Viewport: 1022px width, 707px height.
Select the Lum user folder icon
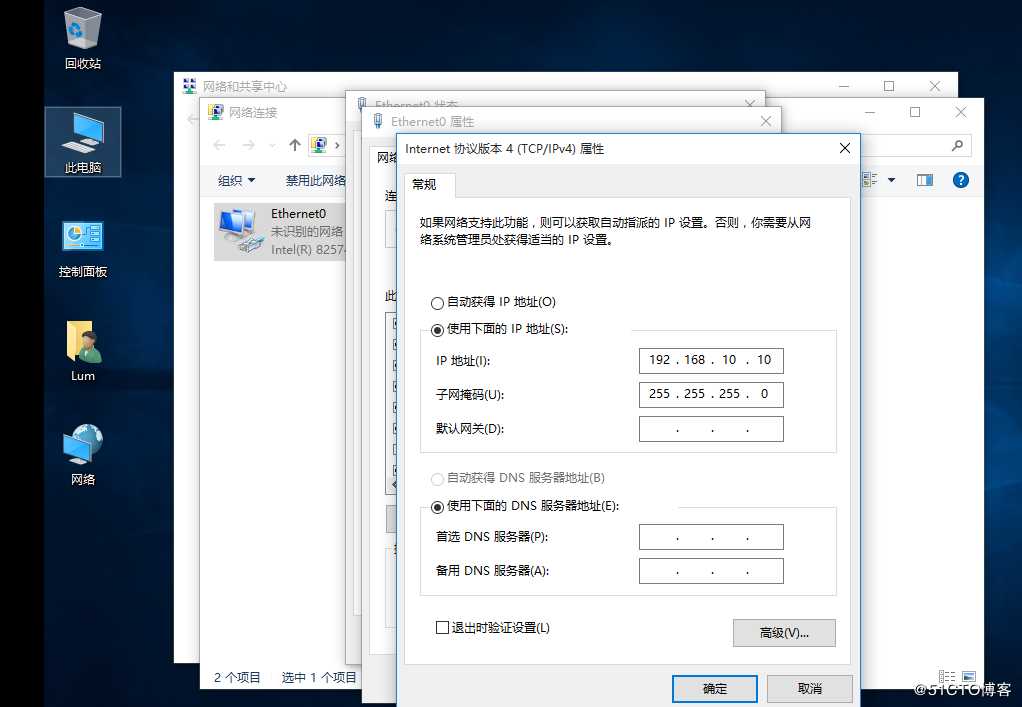[x=83, y=350]
